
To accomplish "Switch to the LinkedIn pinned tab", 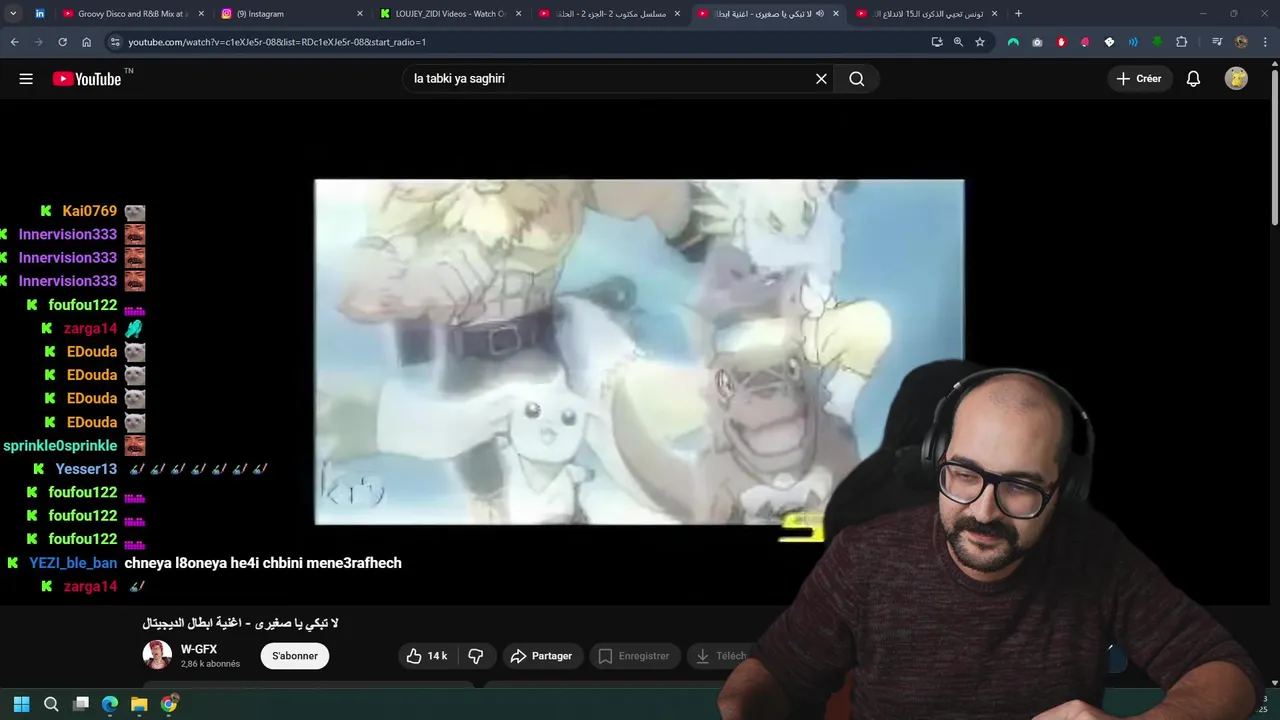I will pyautogui.click(x=40, y=14).
